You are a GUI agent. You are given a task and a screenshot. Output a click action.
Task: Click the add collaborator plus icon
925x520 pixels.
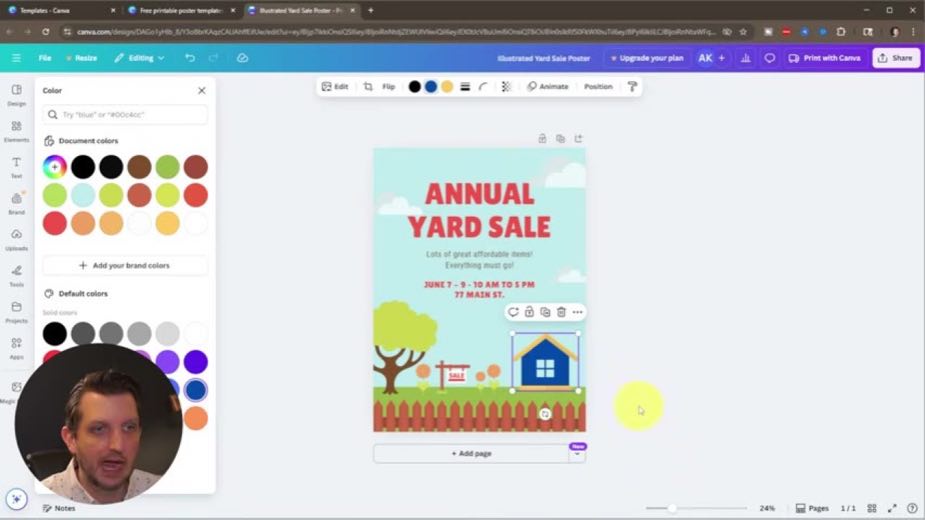pyautogui.click(x=721, y=58)
